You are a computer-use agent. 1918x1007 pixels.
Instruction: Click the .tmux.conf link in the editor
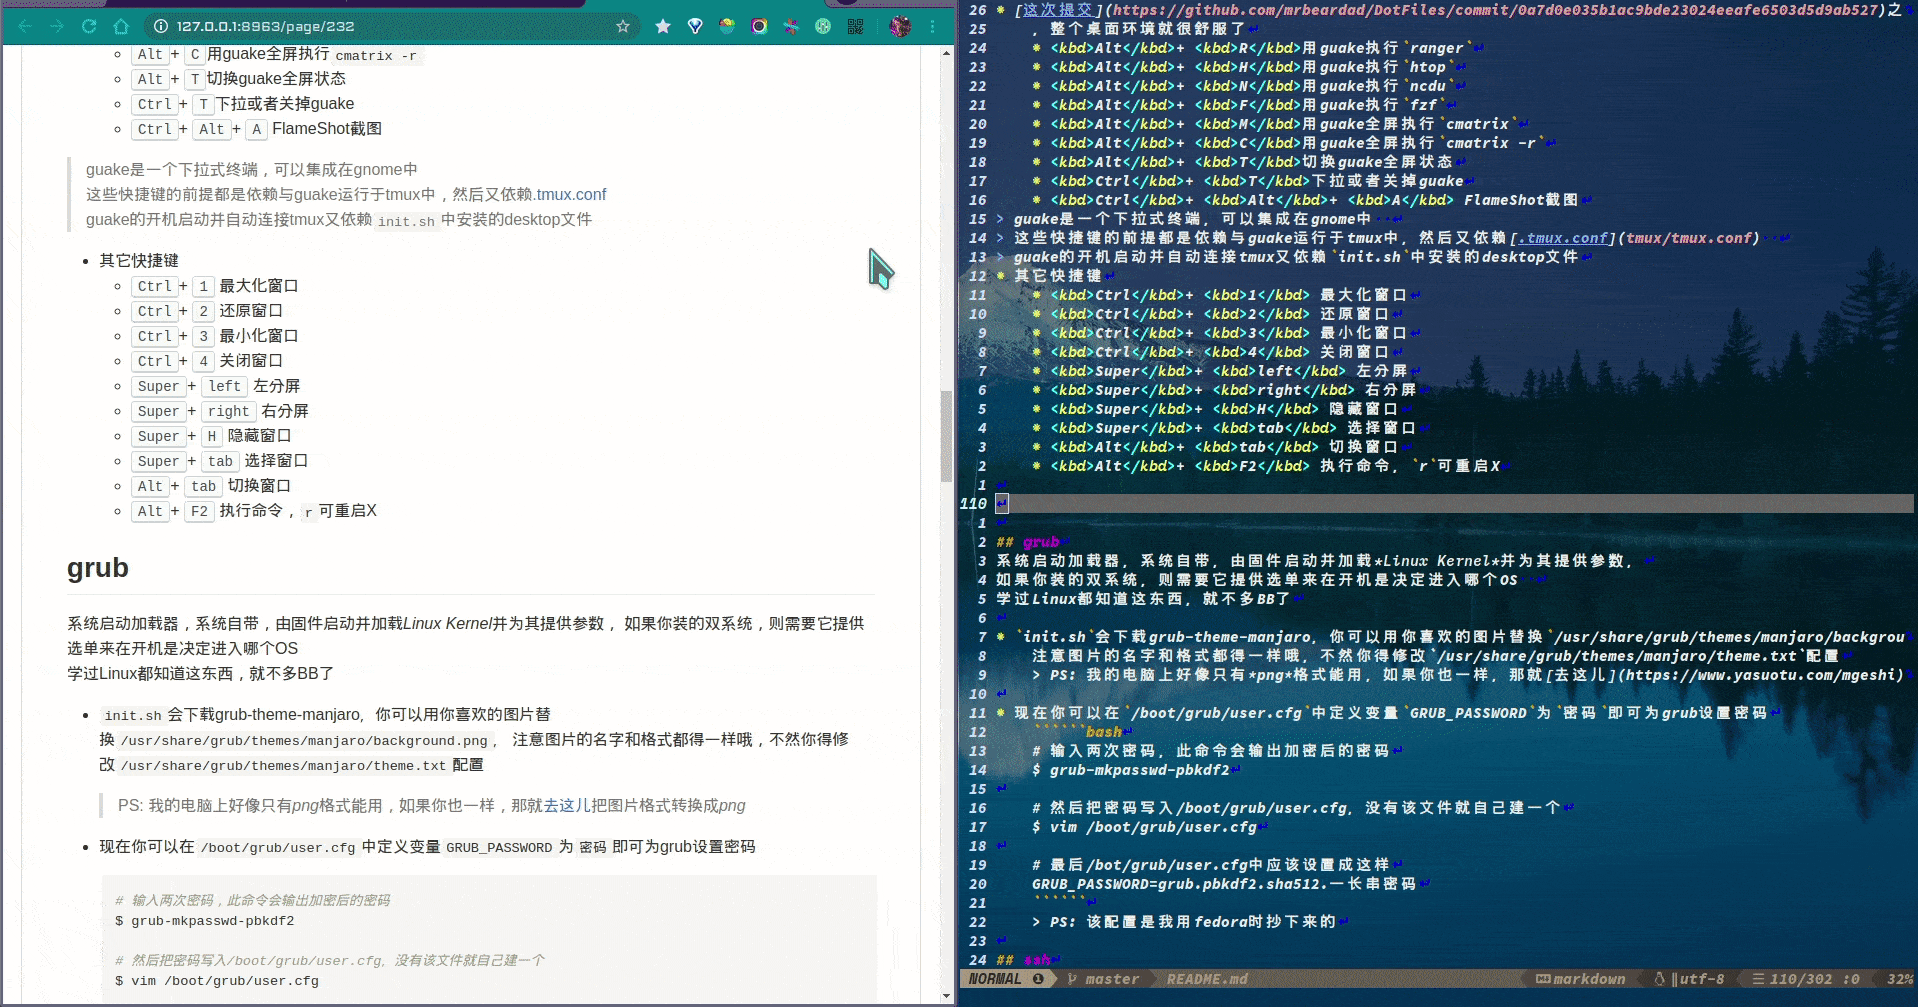tap(1563, 238)
